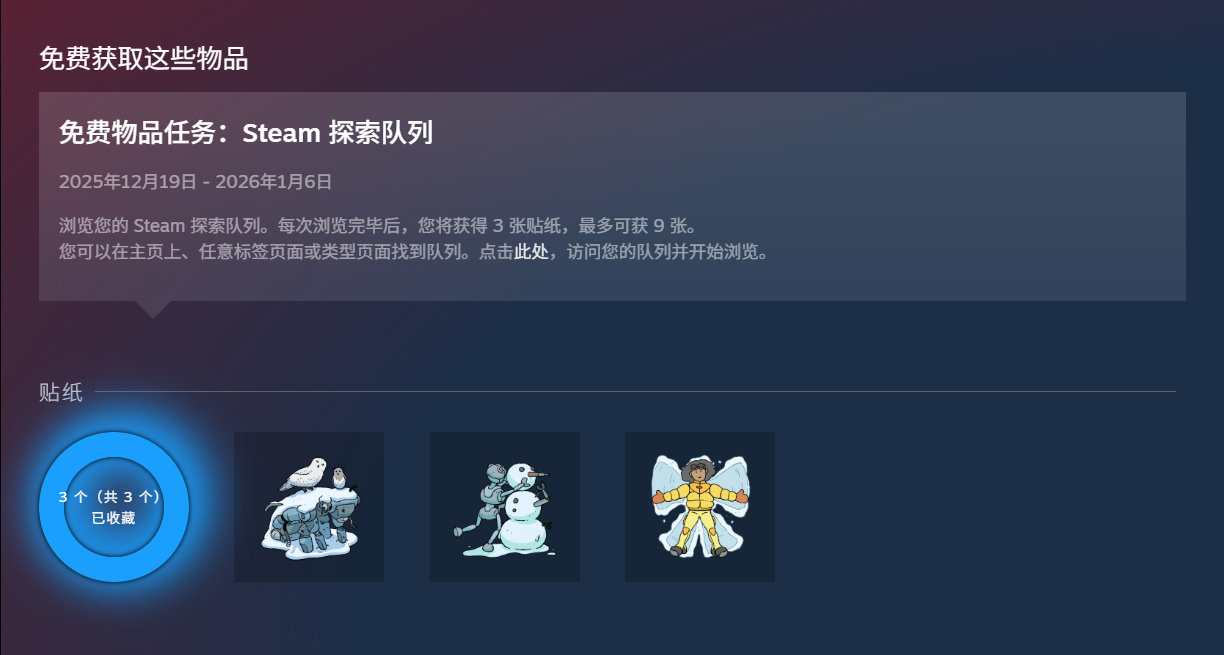The image size is (1224, 655).
Task: Click the divider line beside the 贴纸 label
Action: pyautogui.click(x=635, y=391)
